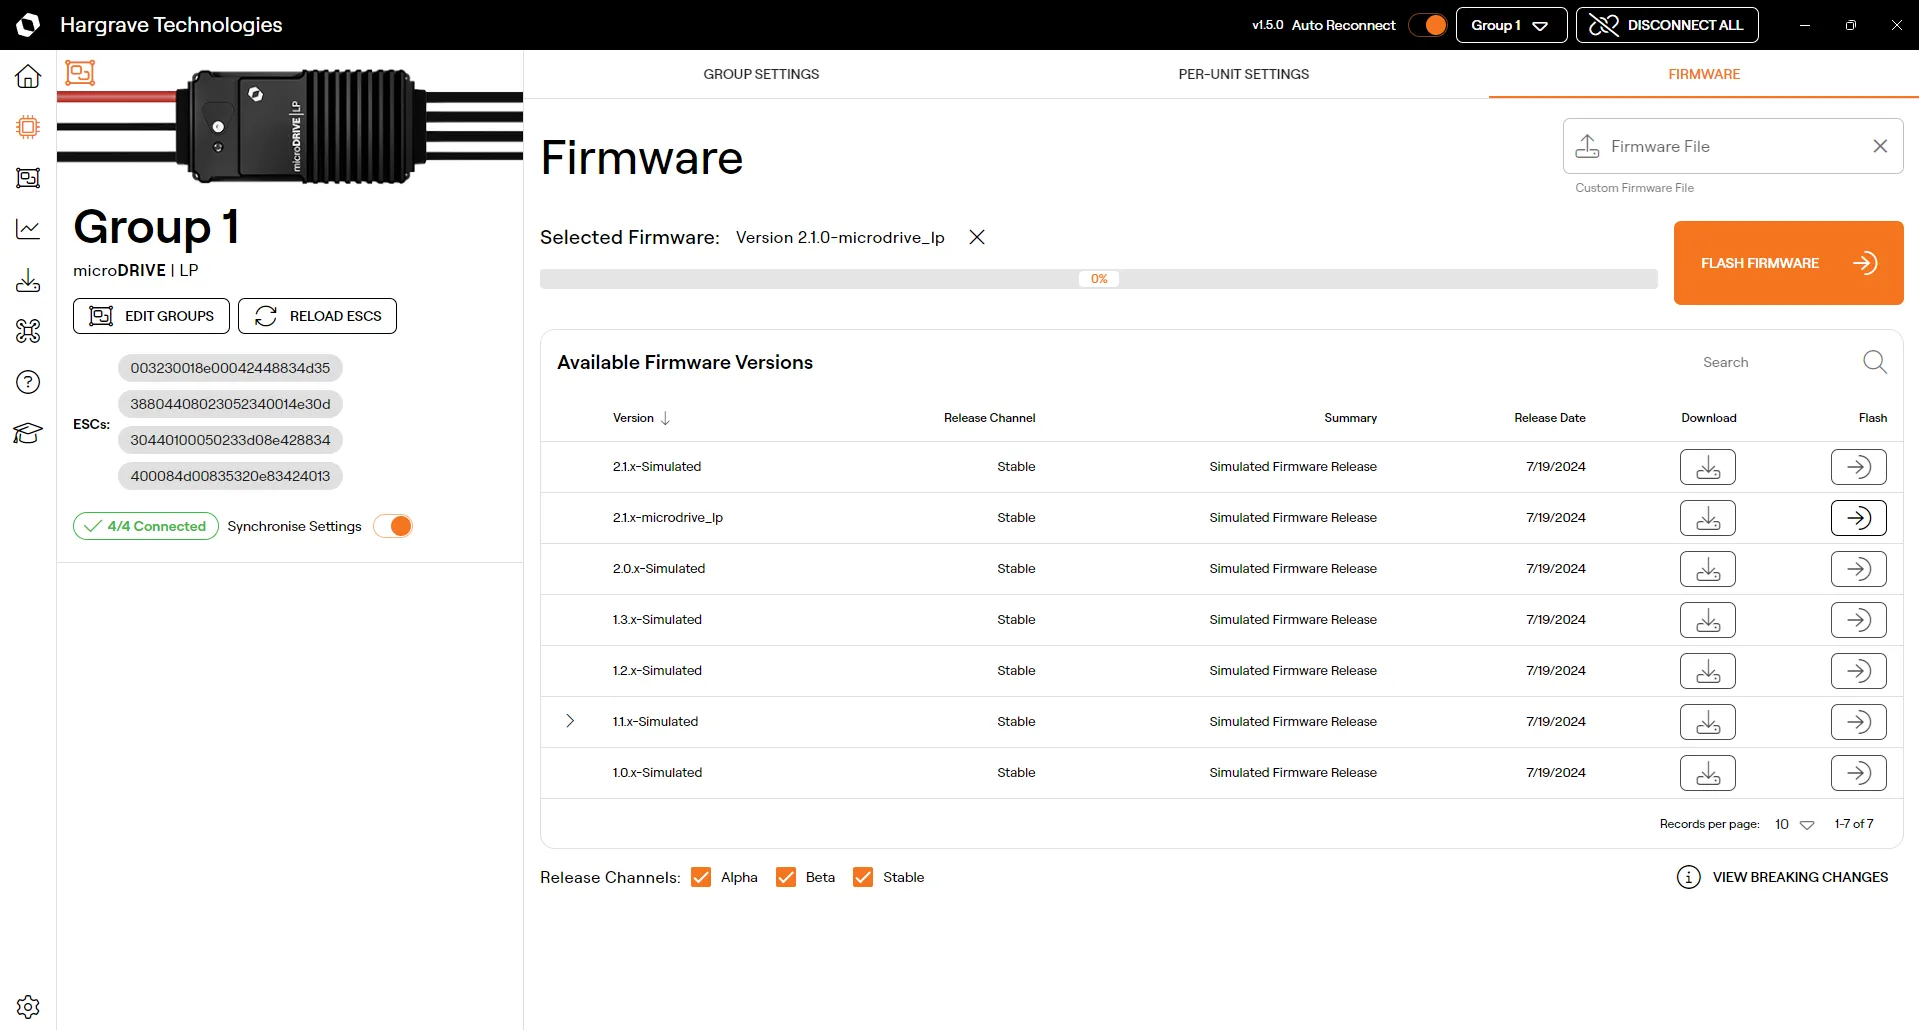This screenshot has width=1919, height=1030.
Task: Click the Edit Groups button
Action: [x=151, y=316]
